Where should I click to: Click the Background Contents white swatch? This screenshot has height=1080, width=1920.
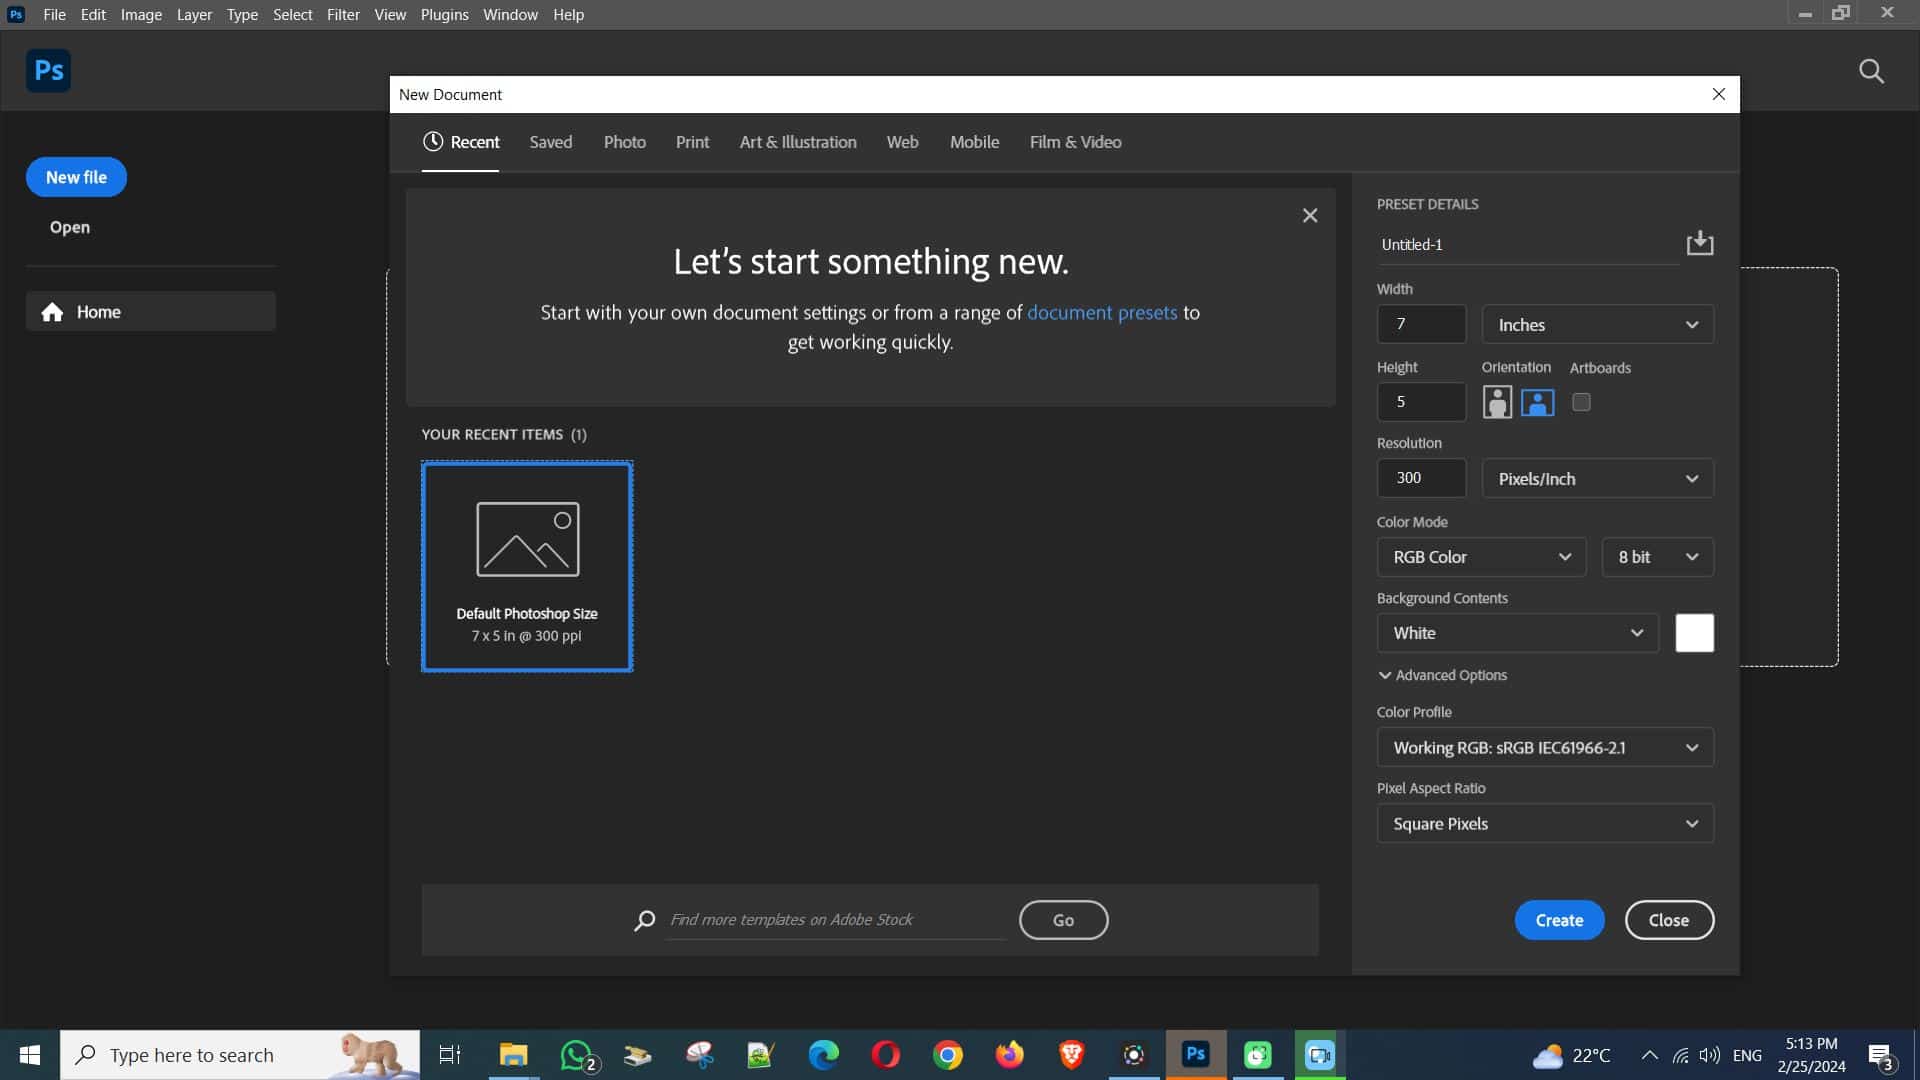(x=1693, y=633)
